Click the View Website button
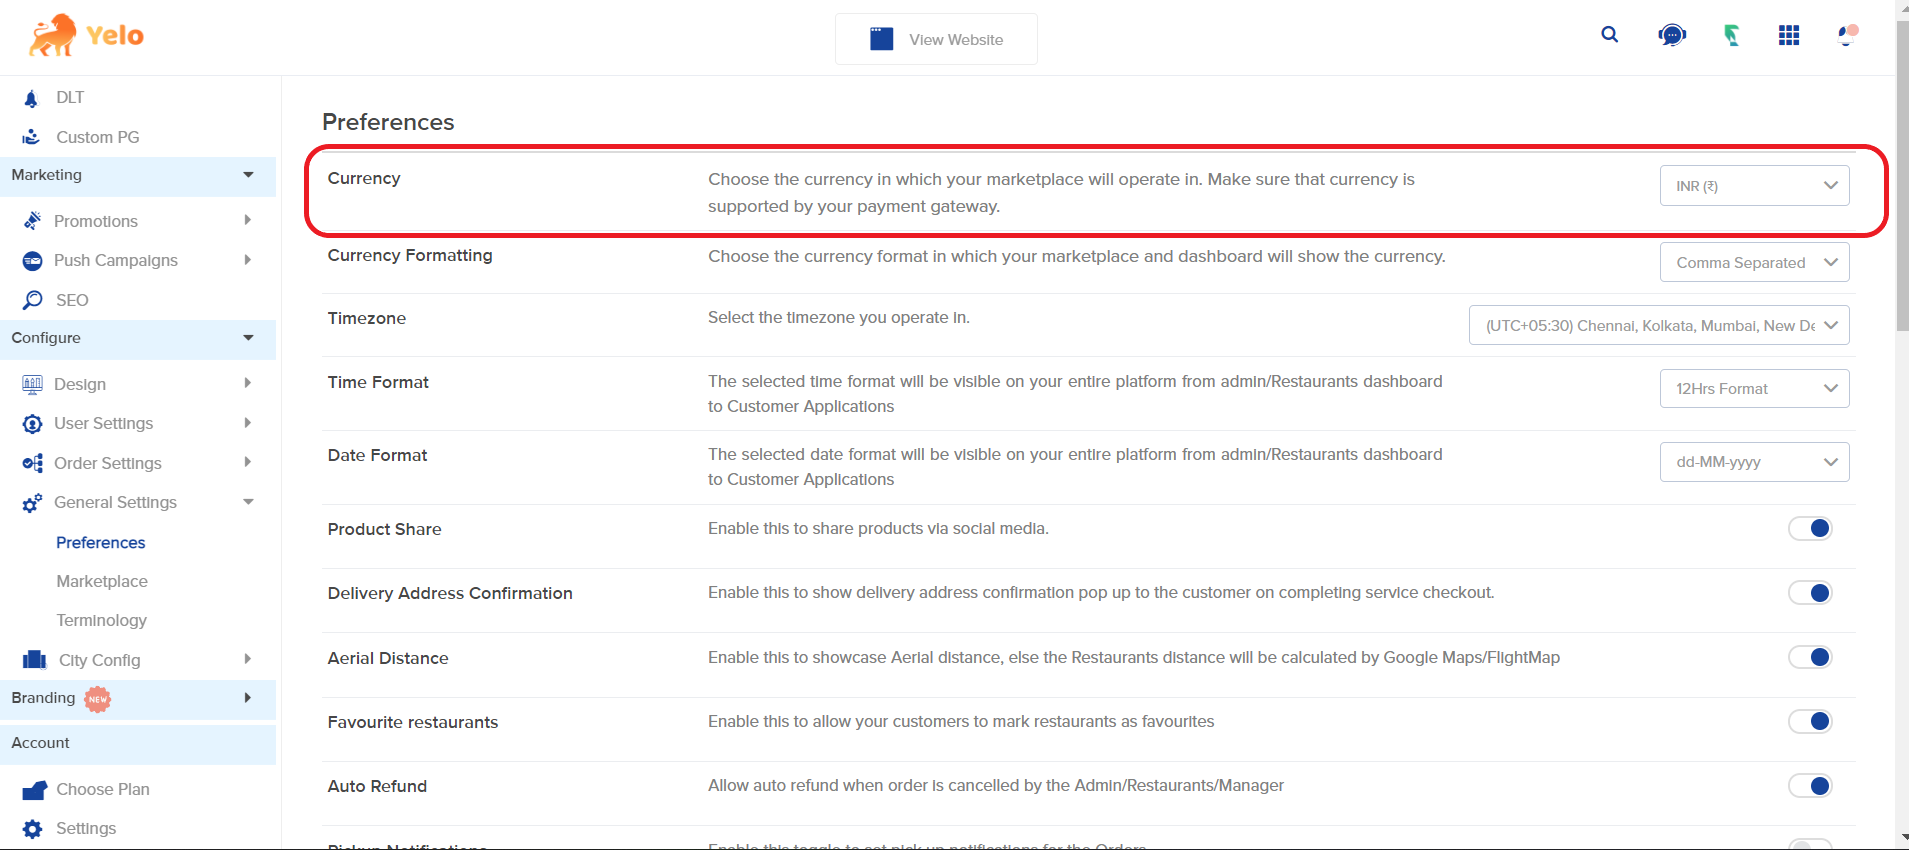 coord(936,39)
